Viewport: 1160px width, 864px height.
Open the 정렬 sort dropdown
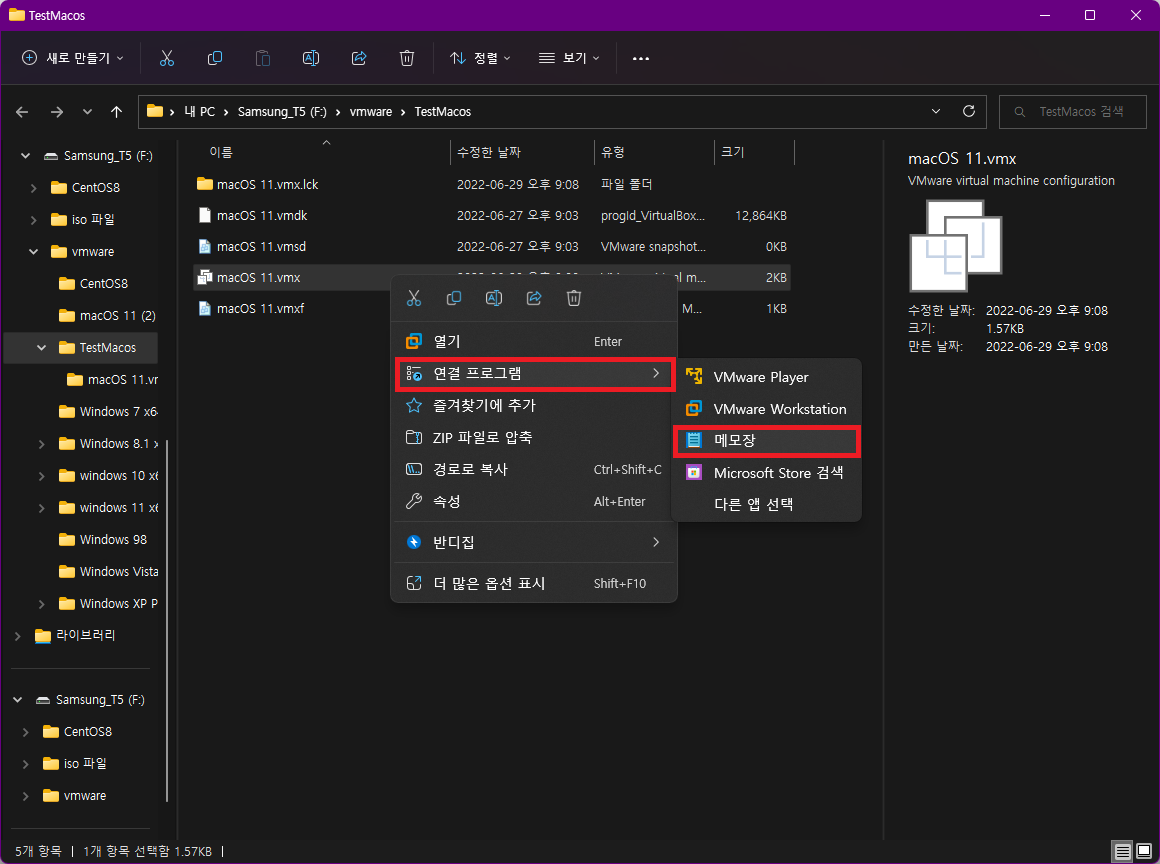[481, 58]
